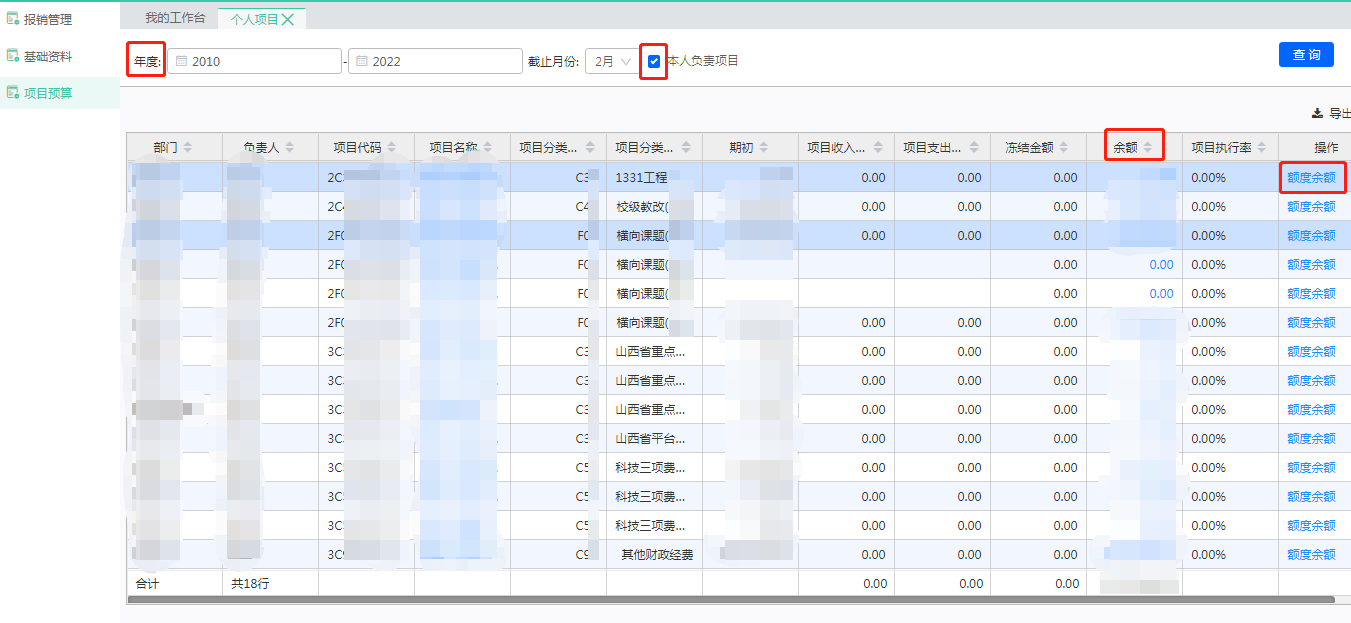Click calendar icon in the 2010 year field

(181, 61)
